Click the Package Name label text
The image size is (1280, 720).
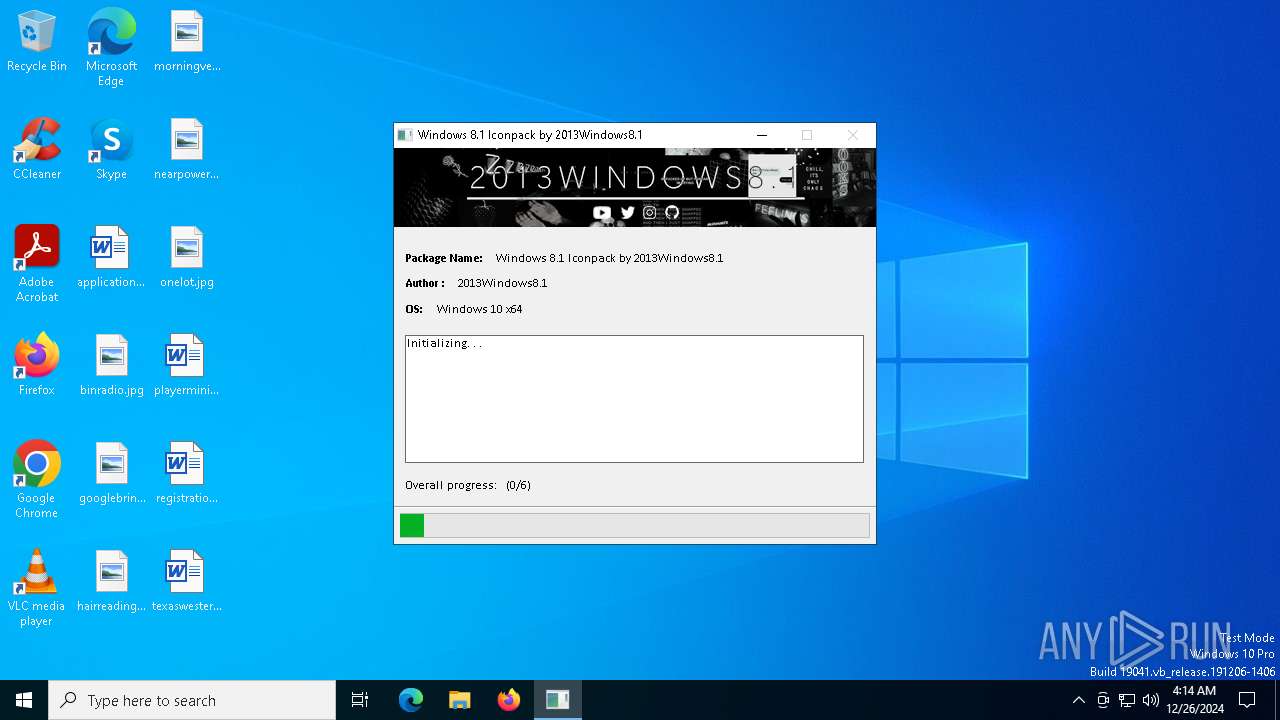click(444, 258)
